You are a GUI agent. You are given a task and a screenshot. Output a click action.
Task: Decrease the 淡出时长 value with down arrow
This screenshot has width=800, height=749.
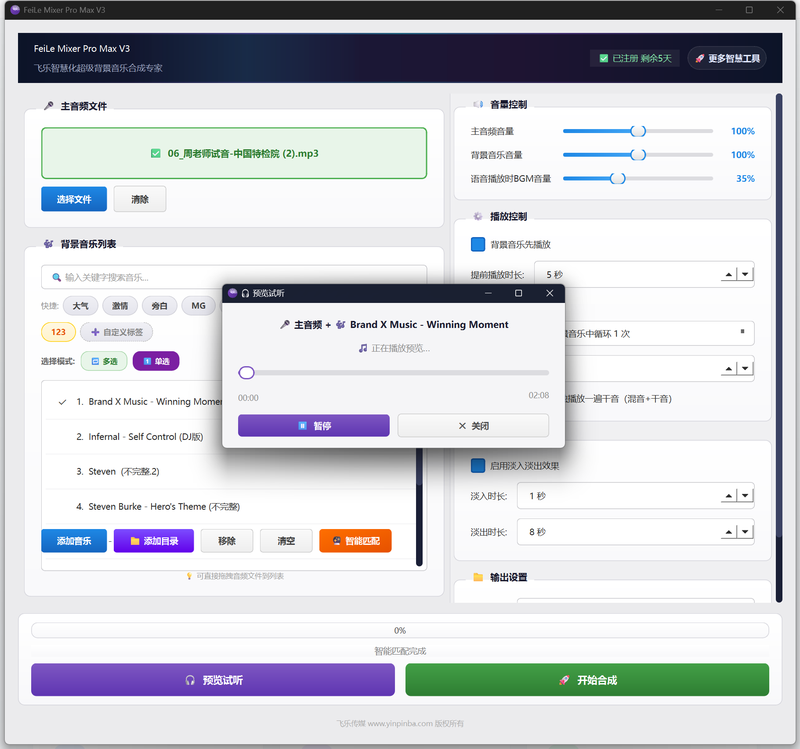(746, 532)
